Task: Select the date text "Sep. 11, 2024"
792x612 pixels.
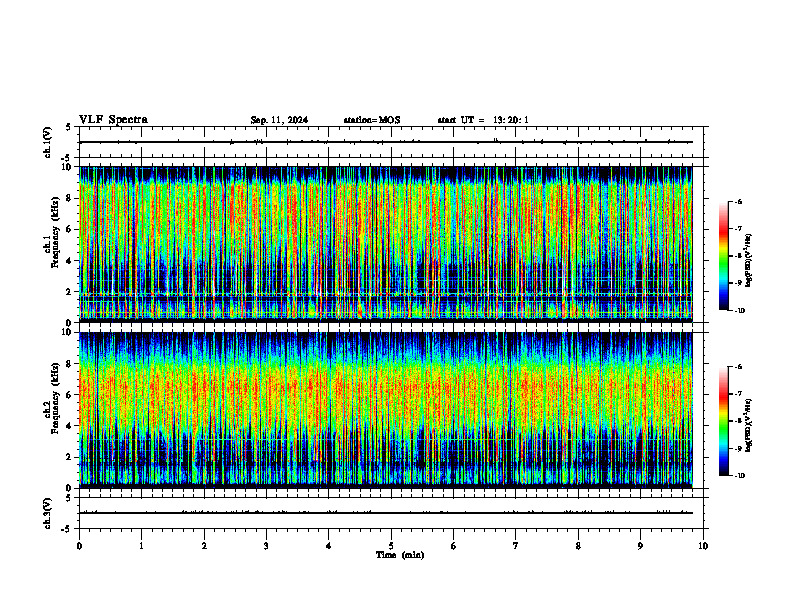Action: [279, 120]
